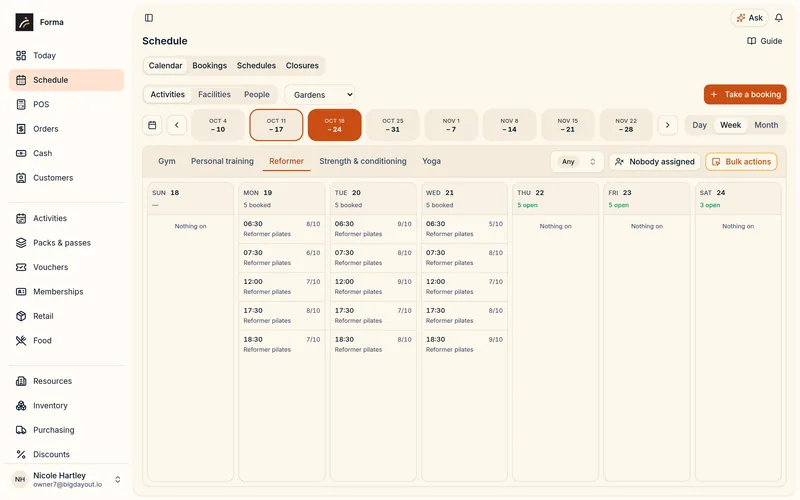
Task: Open the notifications bell
Action: point(779,18)
